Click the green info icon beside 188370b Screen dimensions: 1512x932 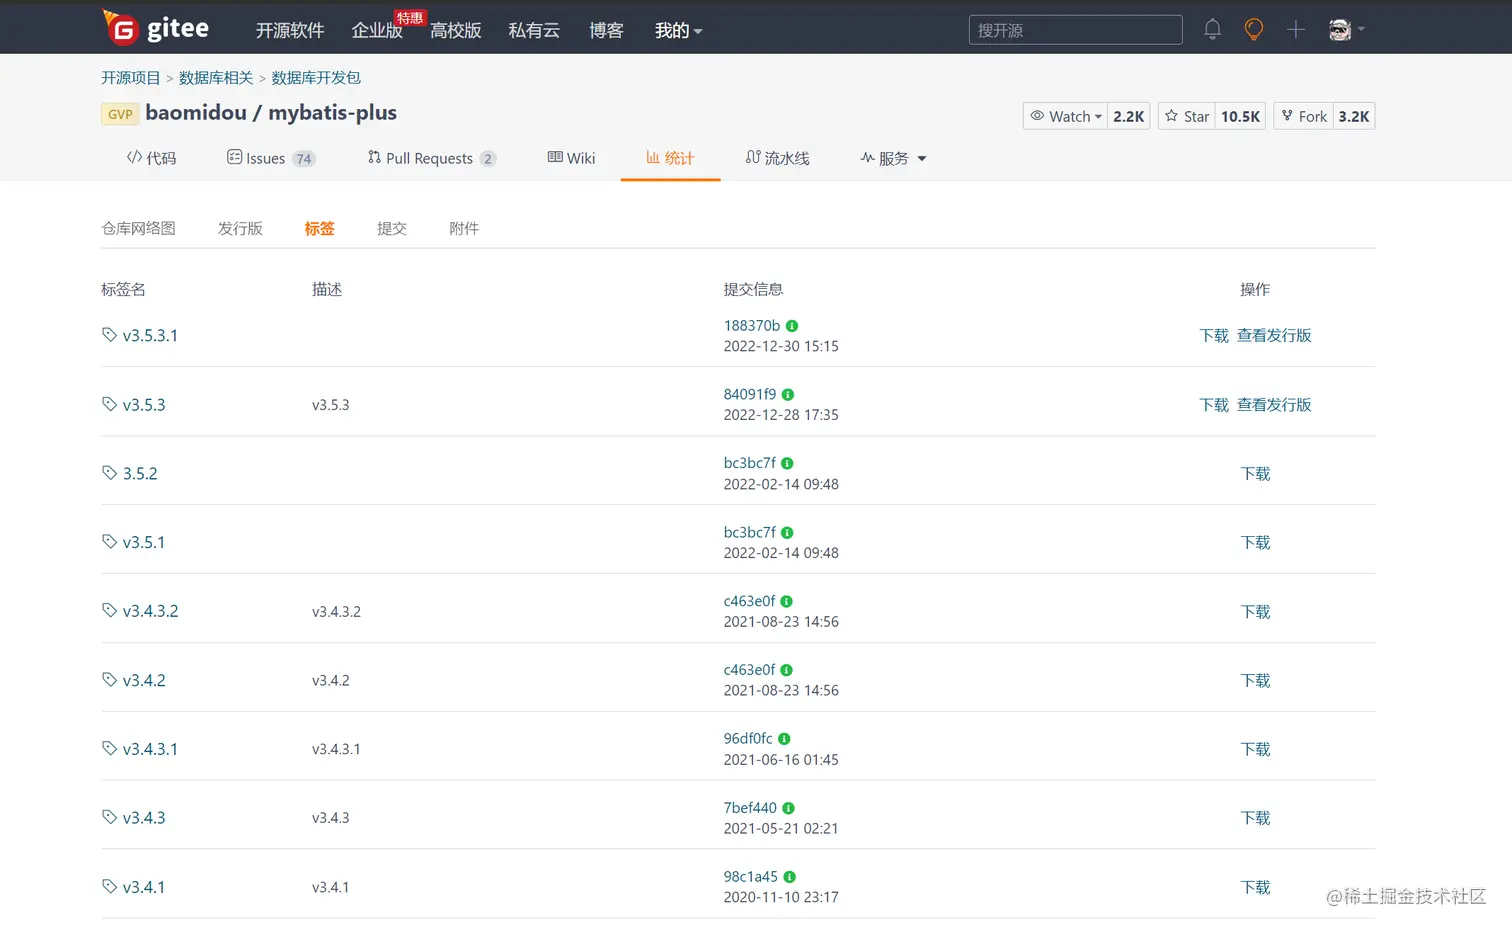pyautogui.click(x=792, y=326)
